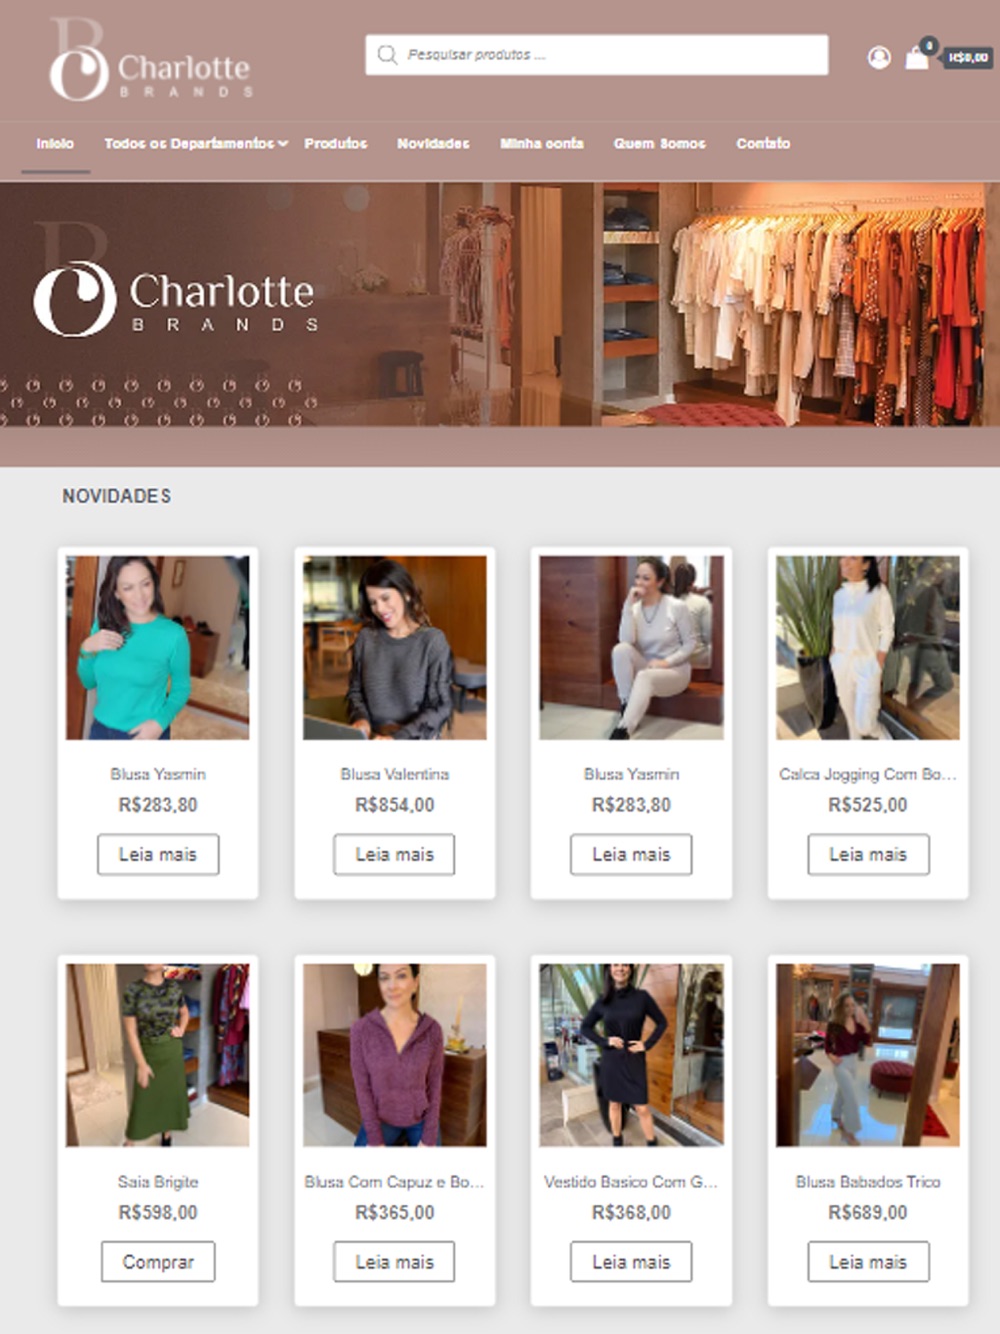
Task: Click the user account icon
Action: 879,58
